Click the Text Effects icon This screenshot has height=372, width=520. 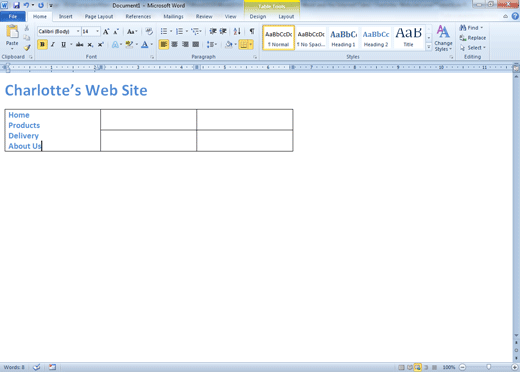115,44
